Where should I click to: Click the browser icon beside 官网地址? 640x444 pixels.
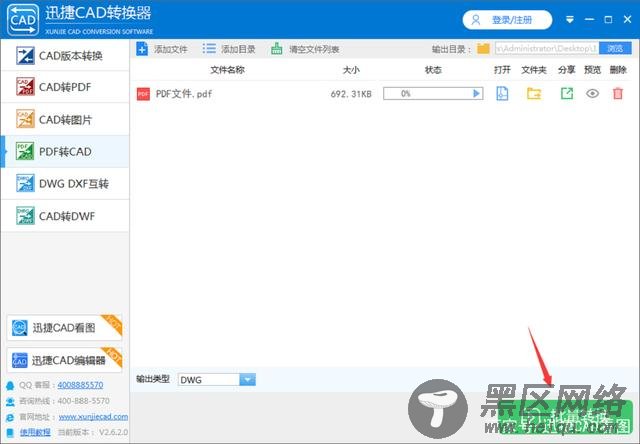[10, 417]
